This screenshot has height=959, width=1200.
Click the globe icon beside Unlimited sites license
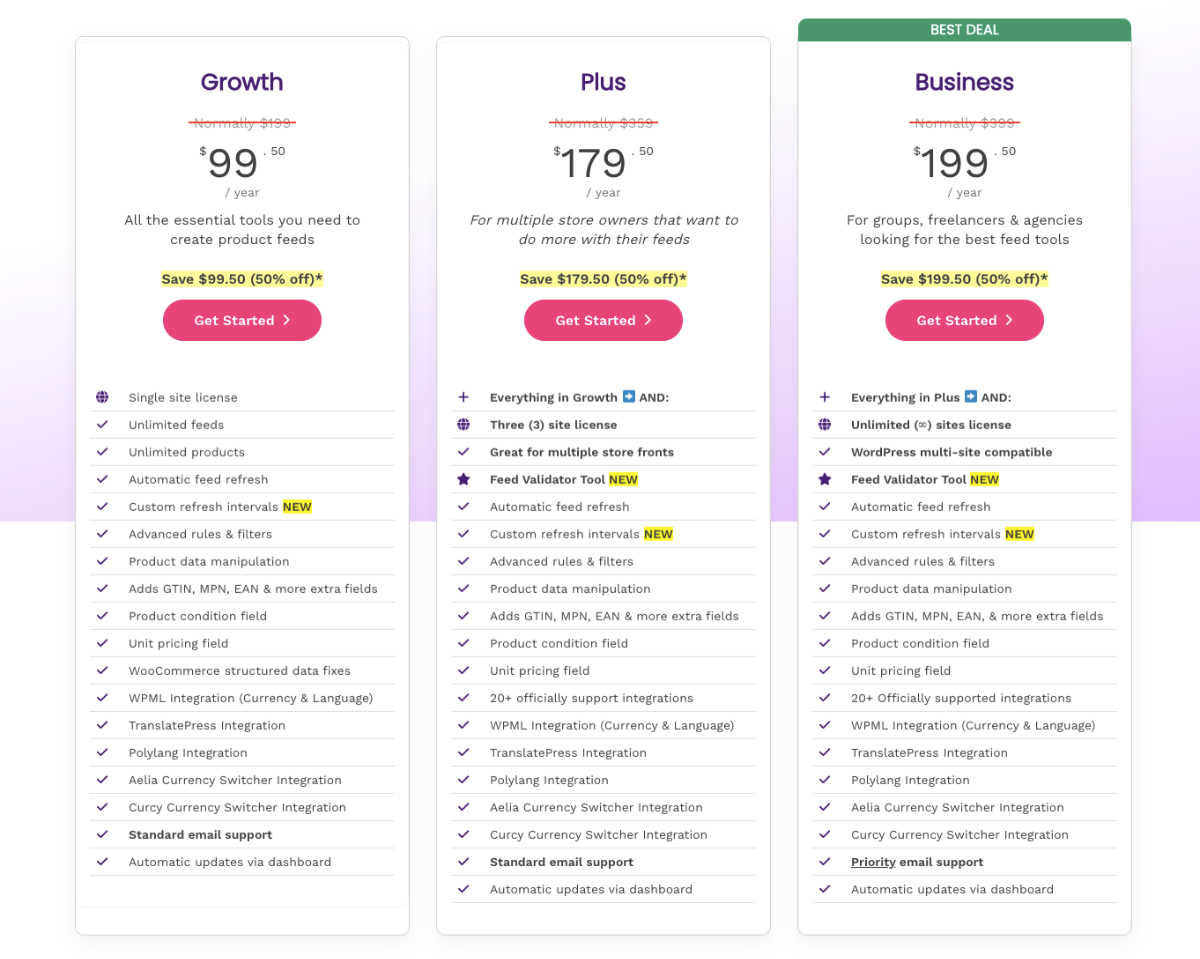click(x=824, y=424)
